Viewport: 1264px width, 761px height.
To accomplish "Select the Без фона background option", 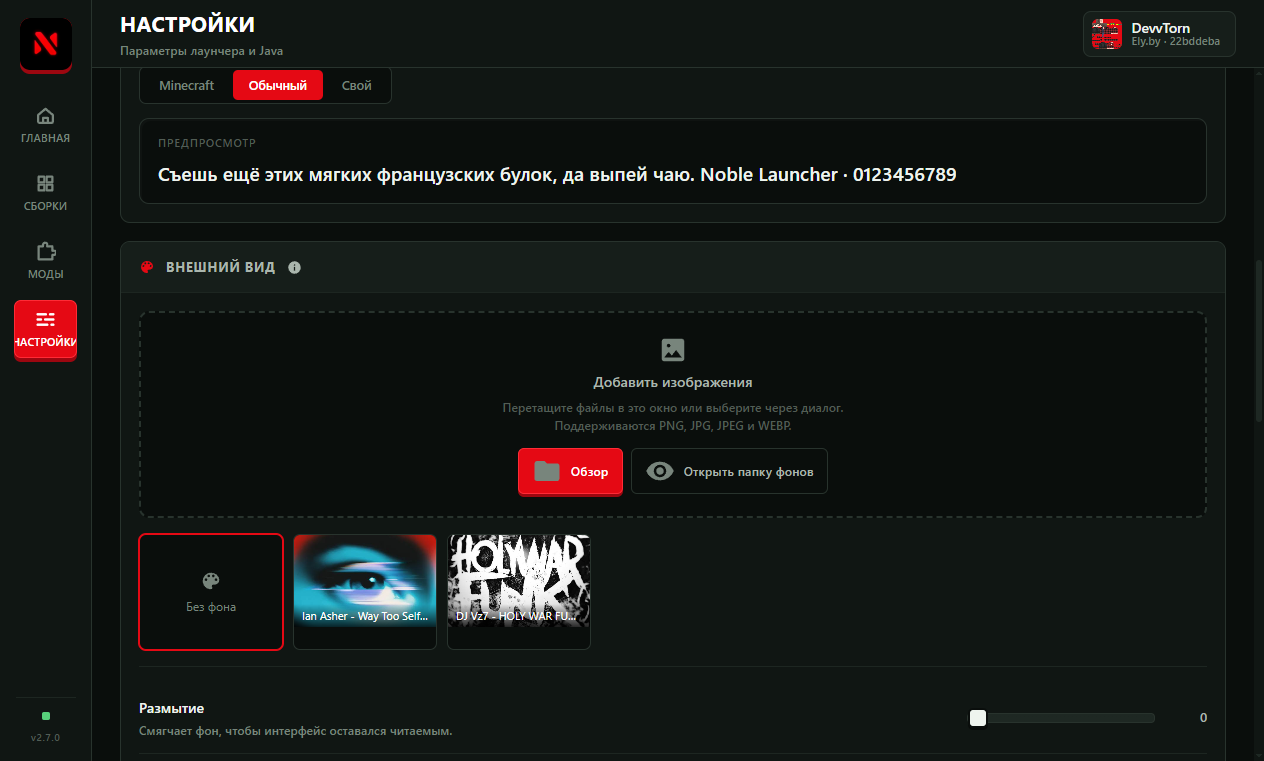I will click(211, 592).
